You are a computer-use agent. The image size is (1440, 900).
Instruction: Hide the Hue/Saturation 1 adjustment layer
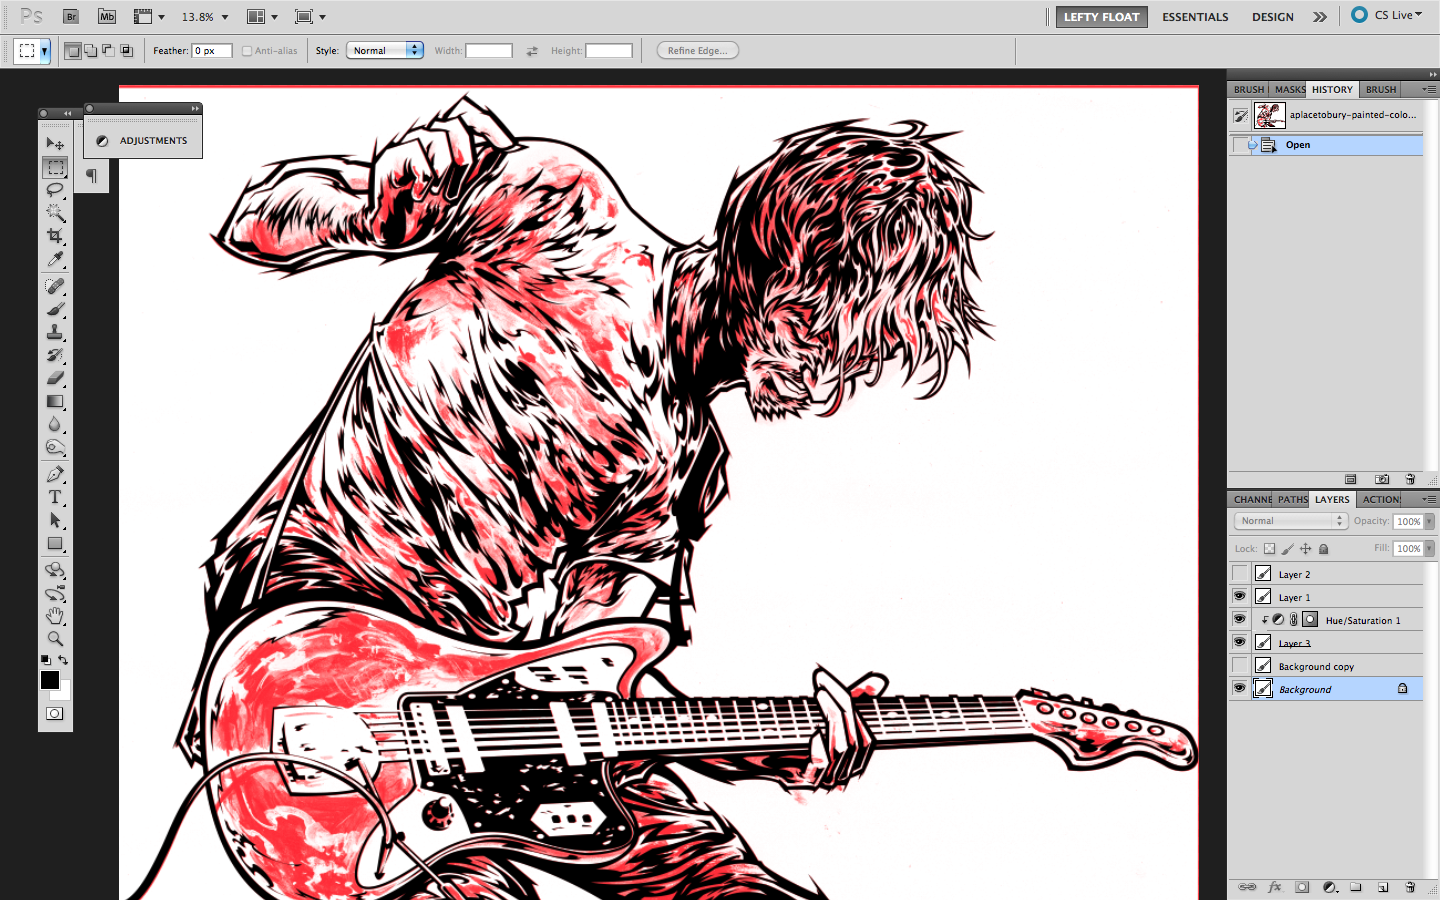(x=1240, y=620)
